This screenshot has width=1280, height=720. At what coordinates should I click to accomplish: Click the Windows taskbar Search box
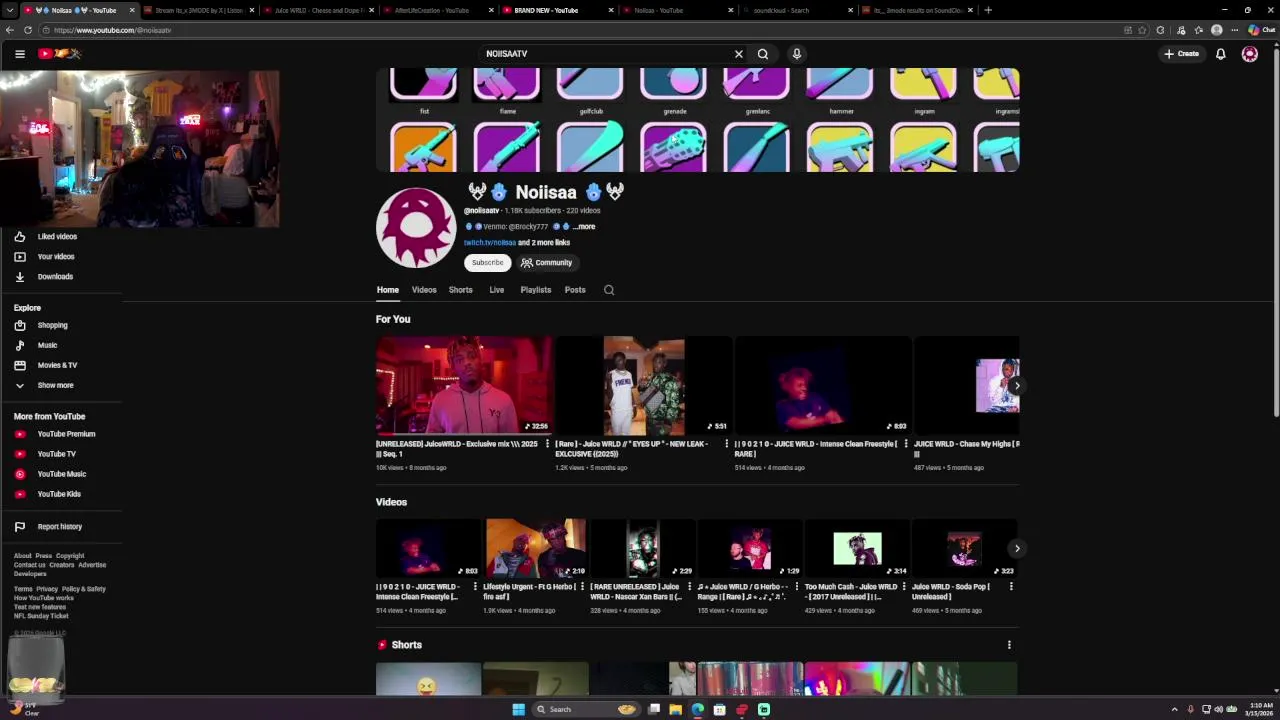[586, 709]
